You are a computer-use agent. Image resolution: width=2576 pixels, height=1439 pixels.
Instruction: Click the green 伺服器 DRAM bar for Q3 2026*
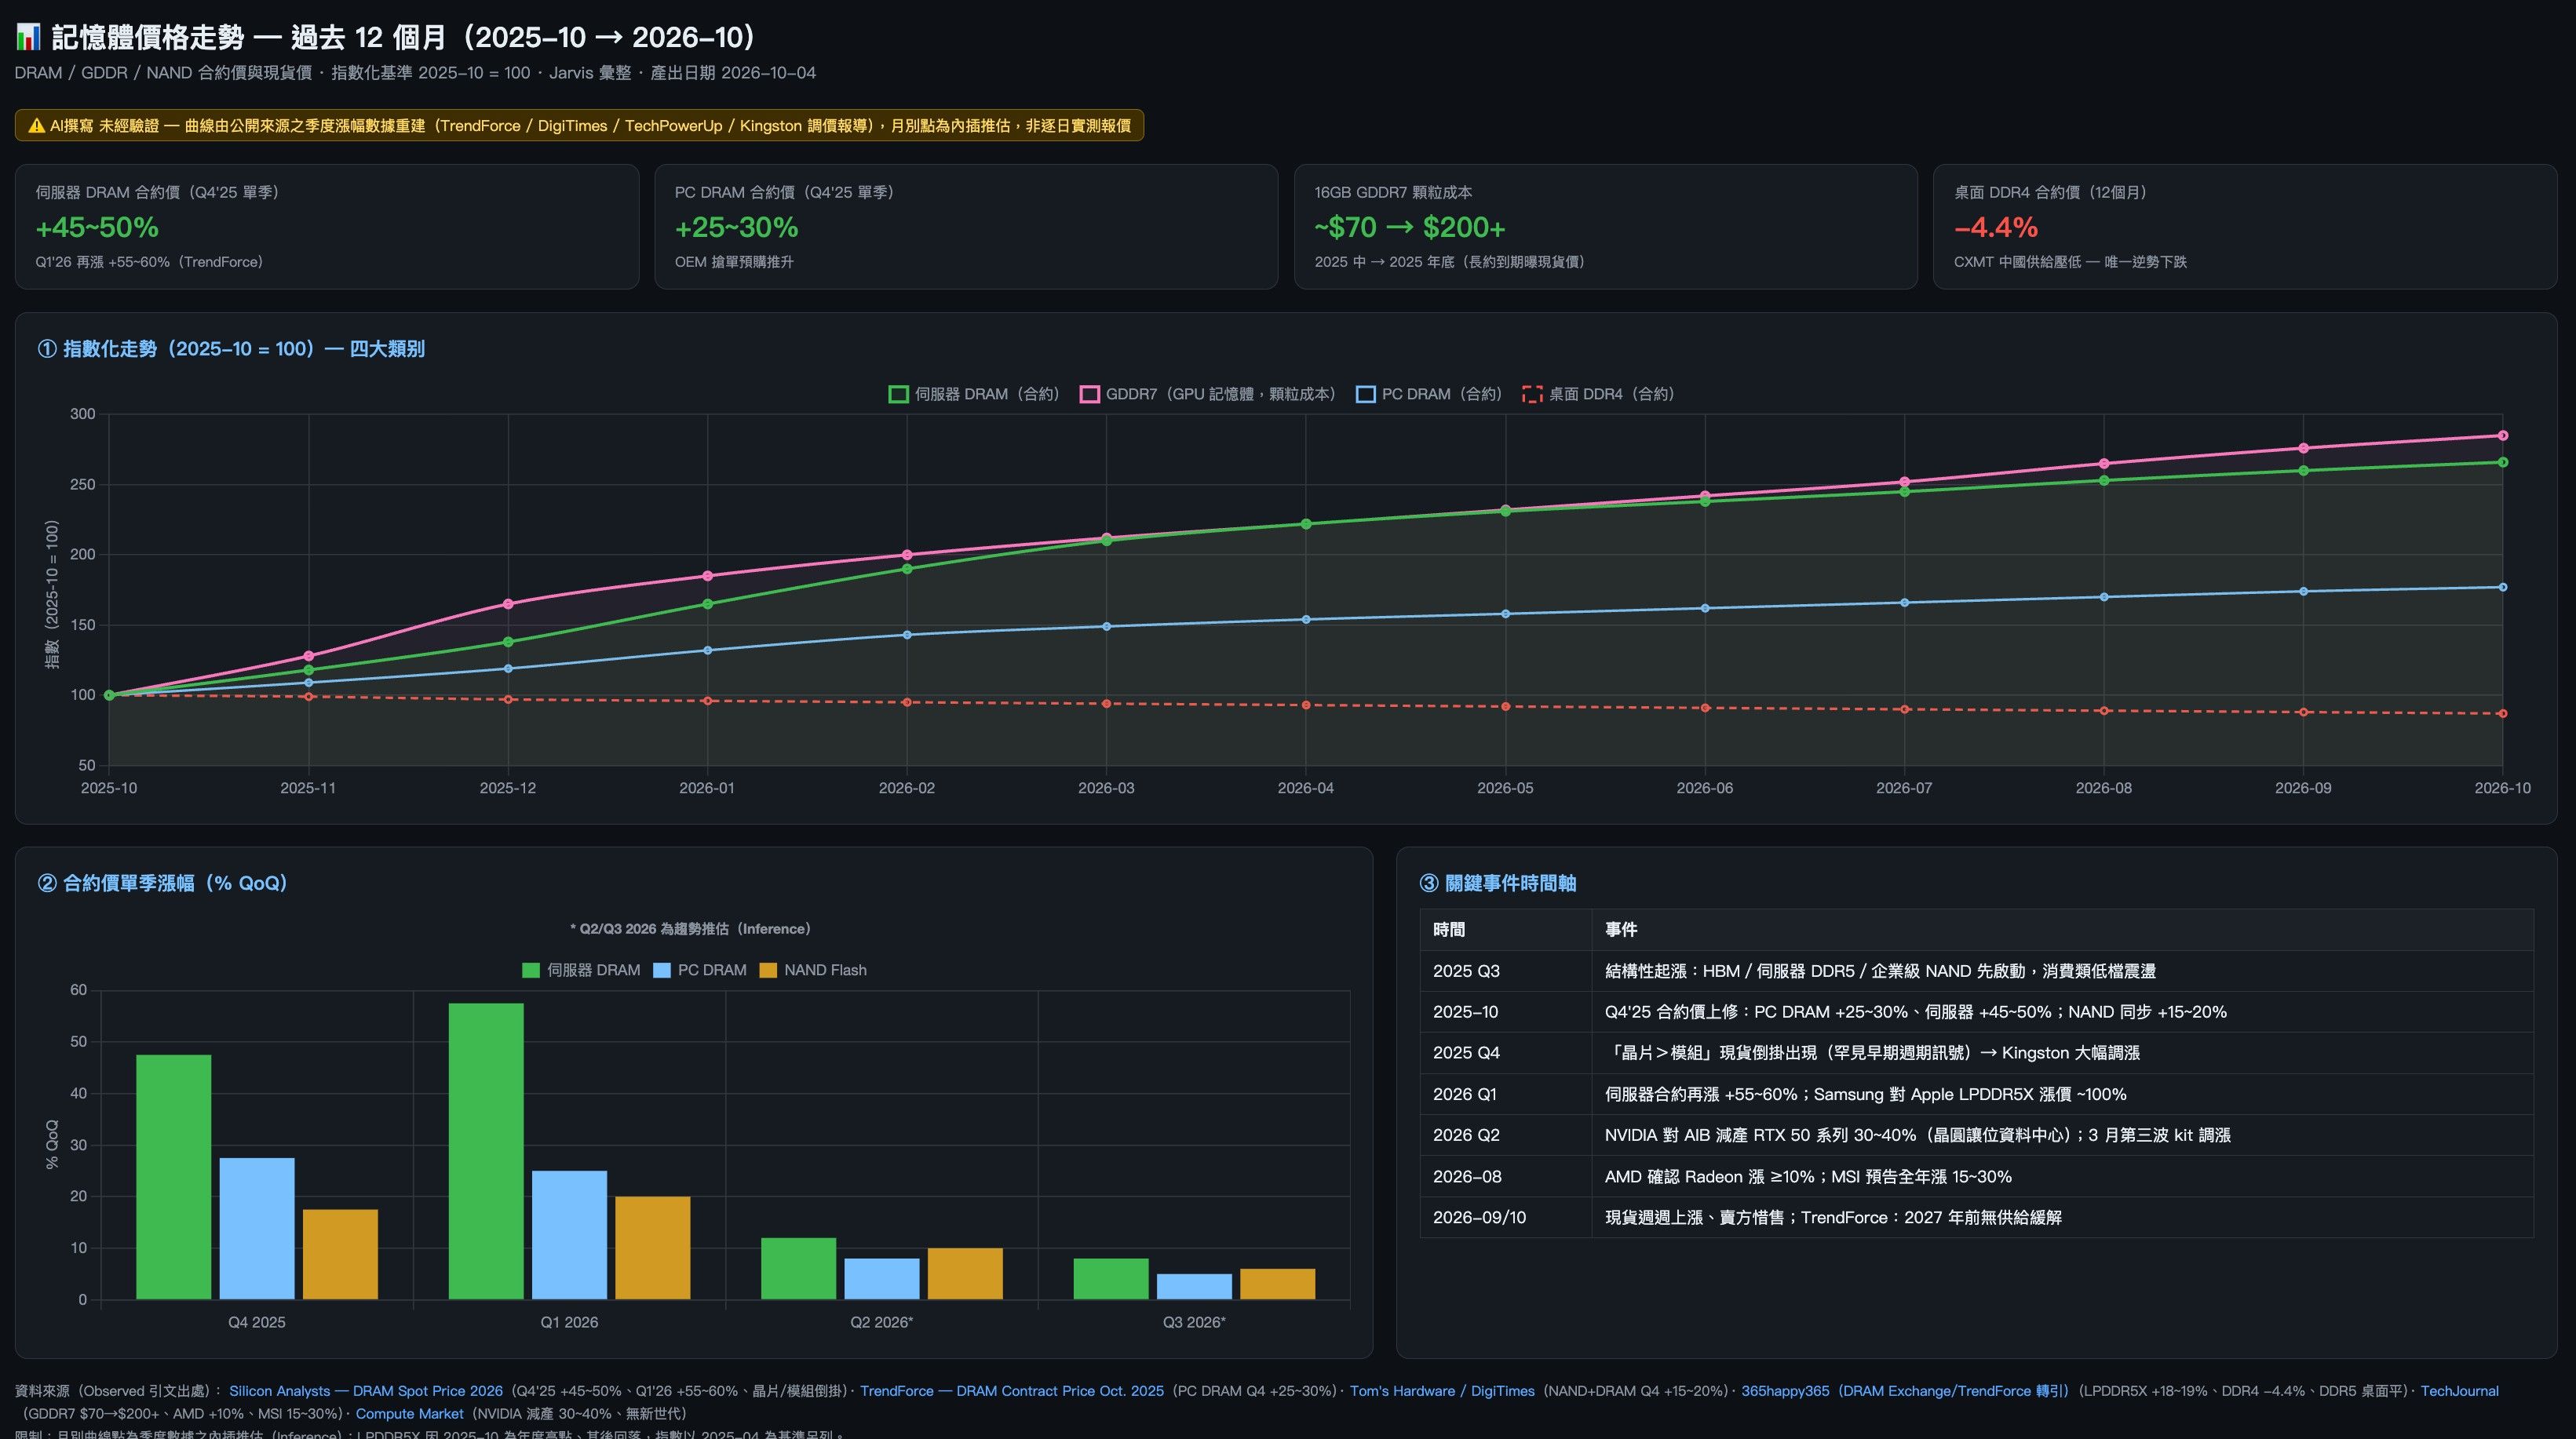1111,1279
